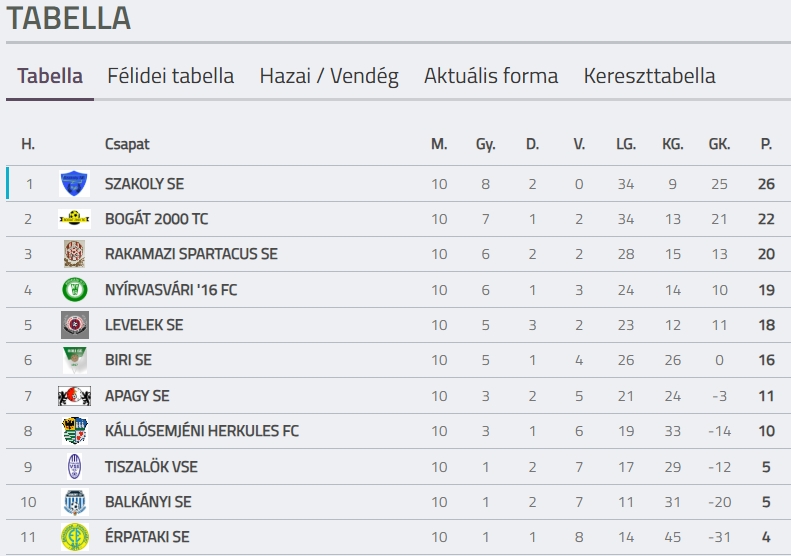This screenshot has height=556, width=791.
Task: Click the Csapat column header
Action: [x=127, y=144]
